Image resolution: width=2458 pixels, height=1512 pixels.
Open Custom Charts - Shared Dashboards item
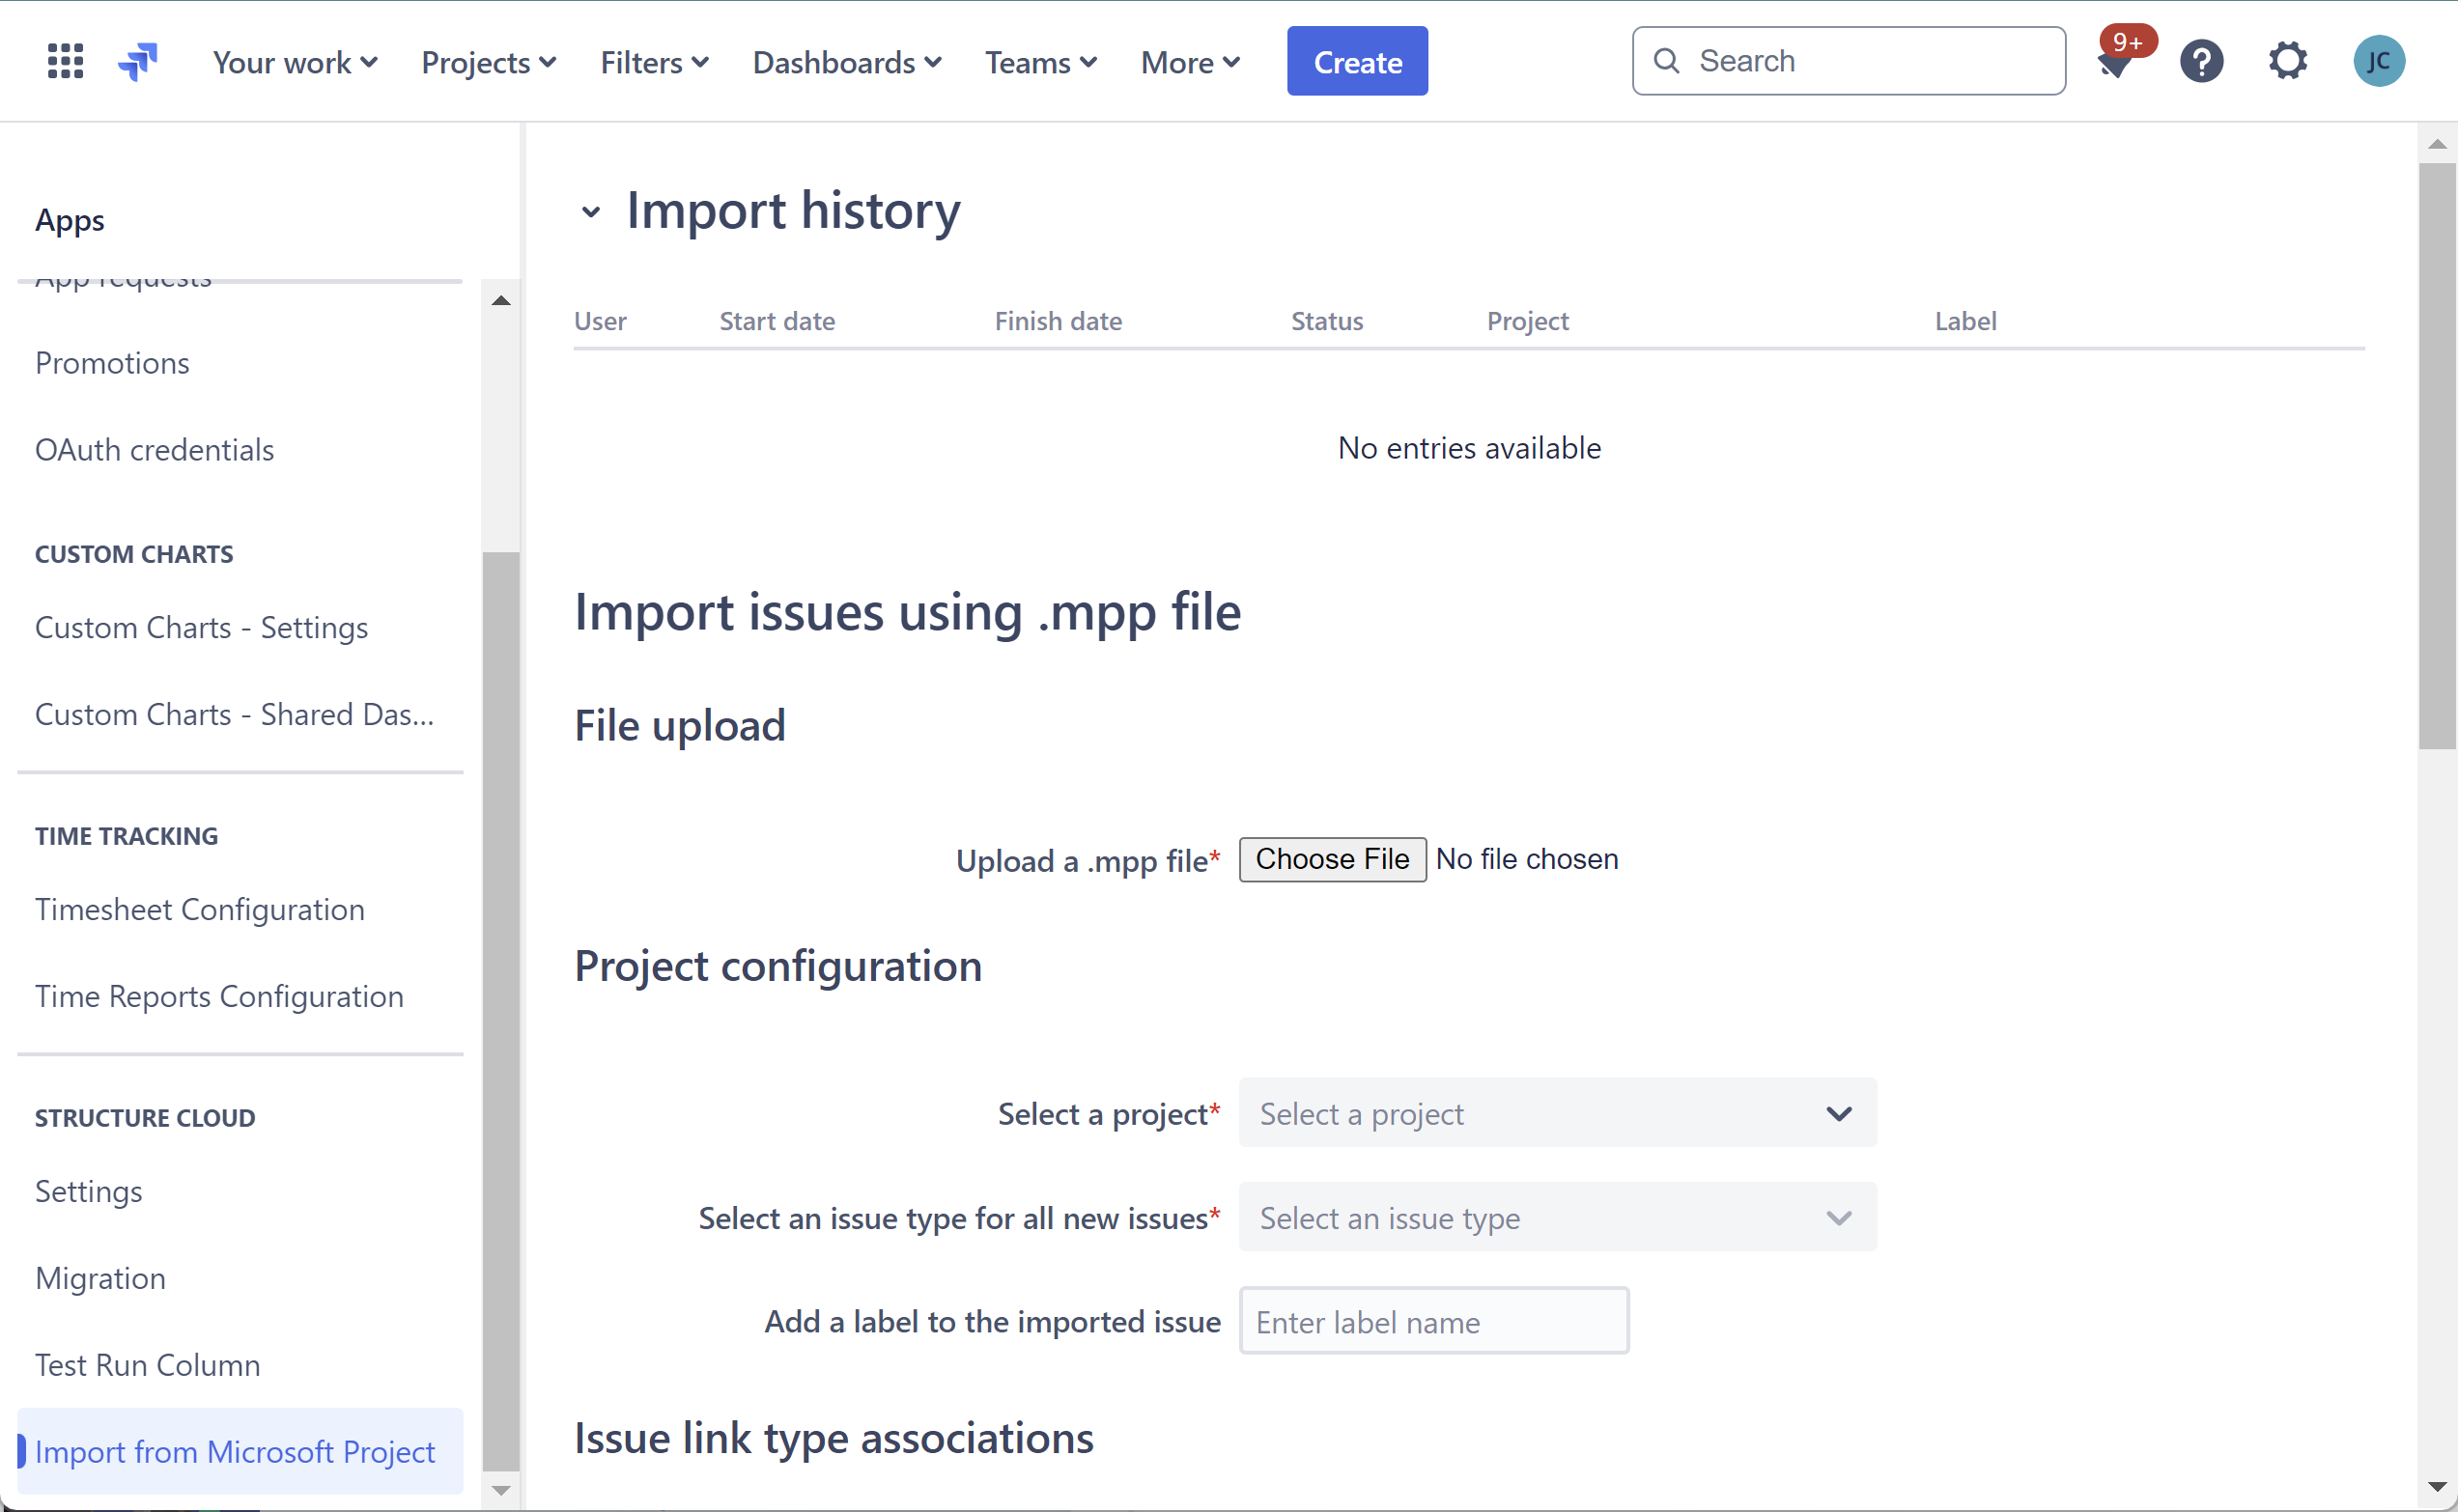(x=235, y=715)
